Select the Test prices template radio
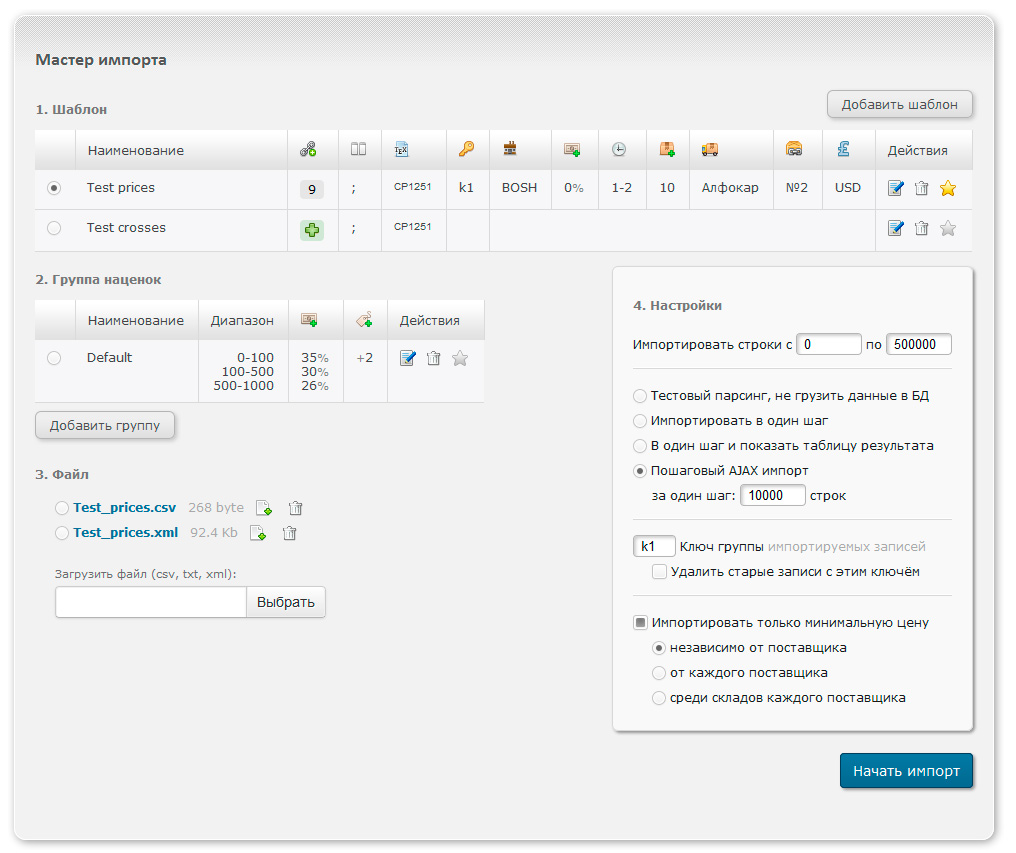The width and height of the screenshot is (1016, 853). (54, 188)
